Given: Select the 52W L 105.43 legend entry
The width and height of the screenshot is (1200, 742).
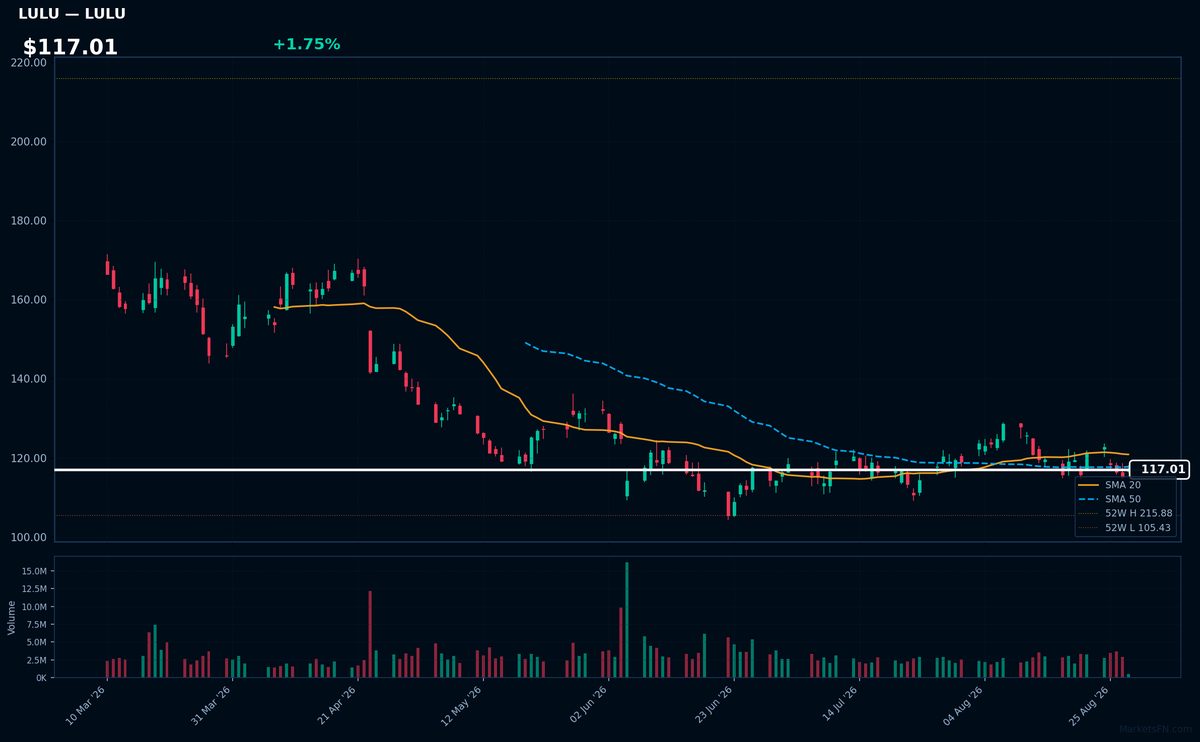Looking at the screenshot, I should click(1126, 527).
